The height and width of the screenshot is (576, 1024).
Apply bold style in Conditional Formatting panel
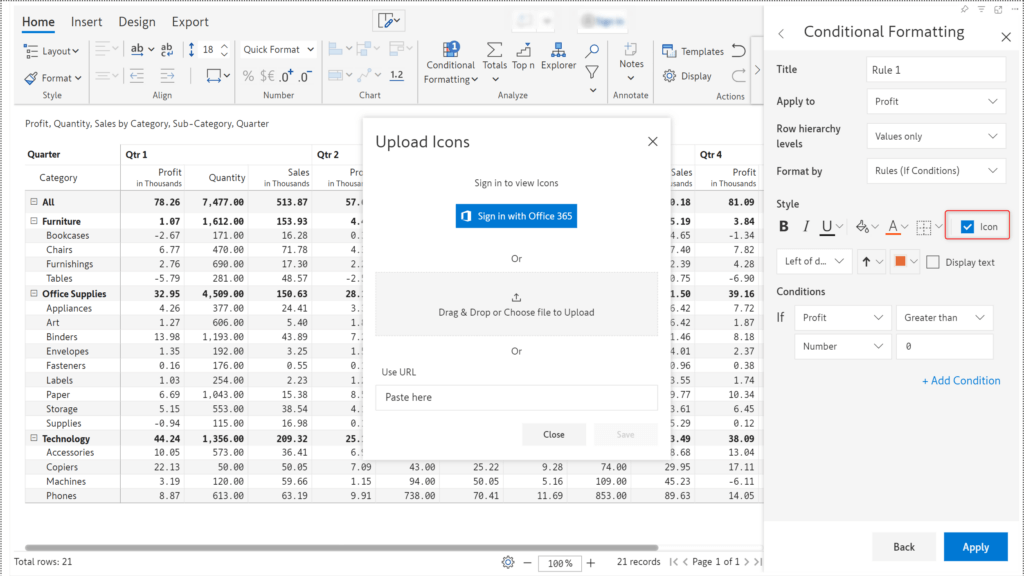(784, 226)
